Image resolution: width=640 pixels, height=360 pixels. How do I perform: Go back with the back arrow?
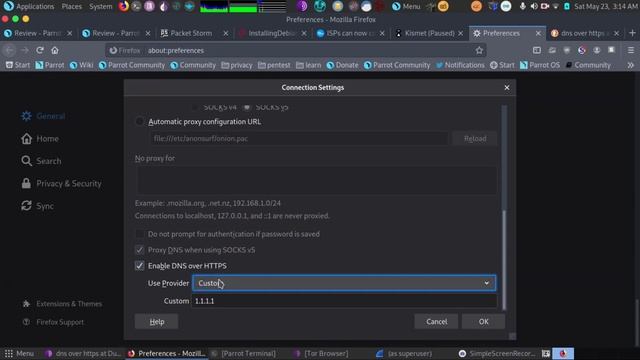(9, 50)
